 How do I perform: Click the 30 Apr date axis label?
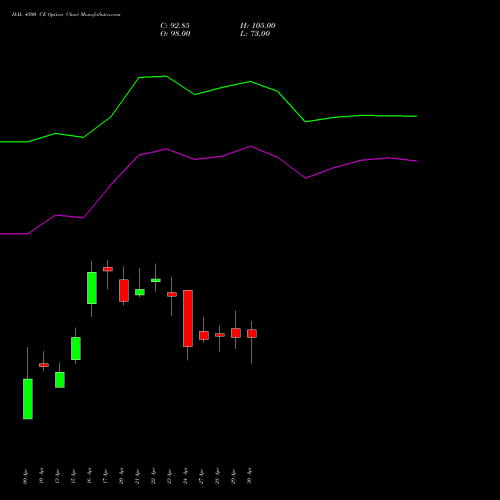[x=250, y=477]
